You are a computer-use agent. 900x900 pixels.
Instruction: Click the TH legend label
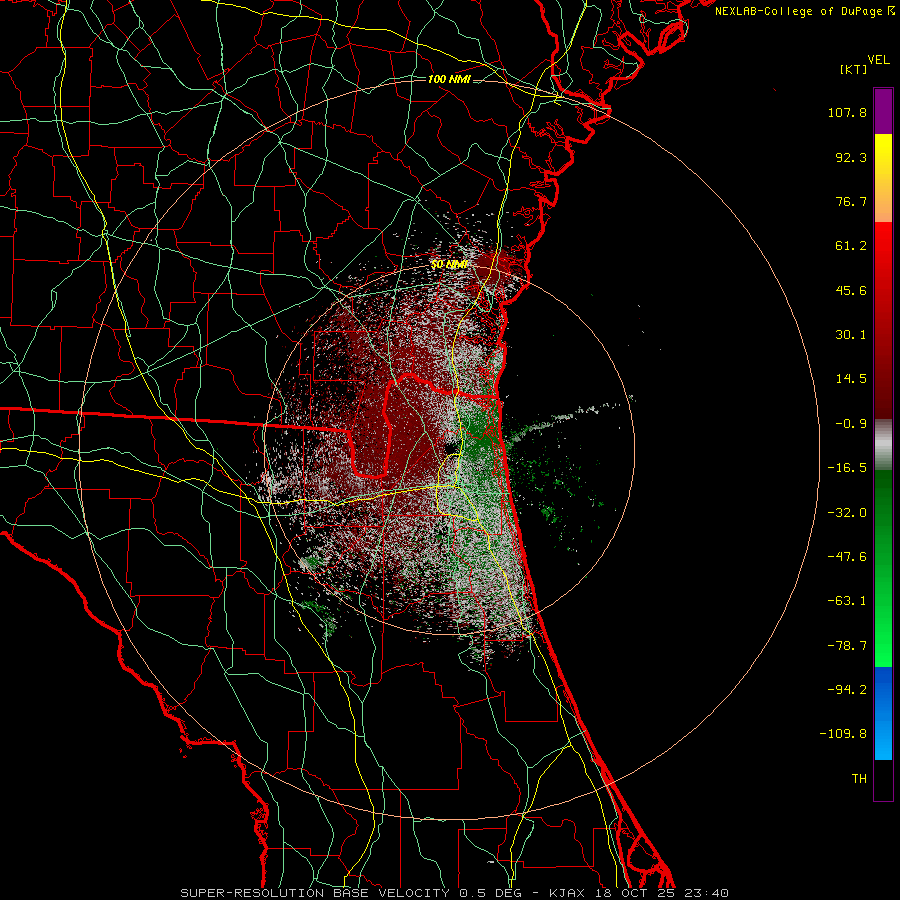[859, 779]
